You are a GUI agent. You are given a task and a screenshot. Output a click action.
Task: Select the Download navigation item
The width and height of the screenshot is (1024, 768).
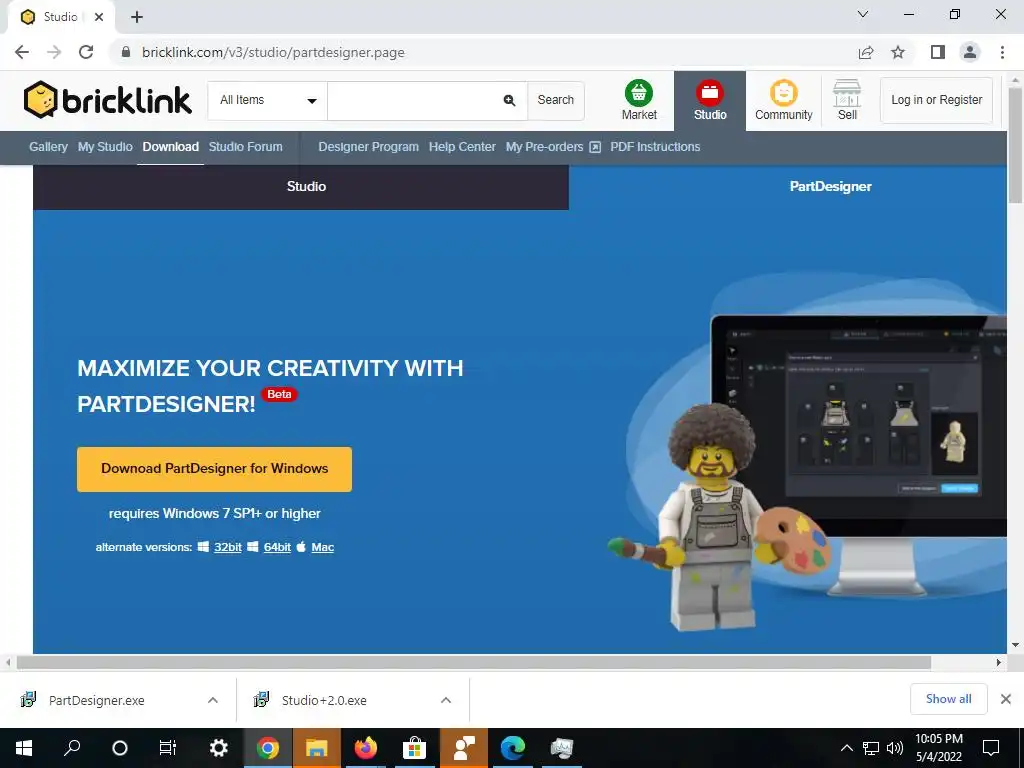170,147
